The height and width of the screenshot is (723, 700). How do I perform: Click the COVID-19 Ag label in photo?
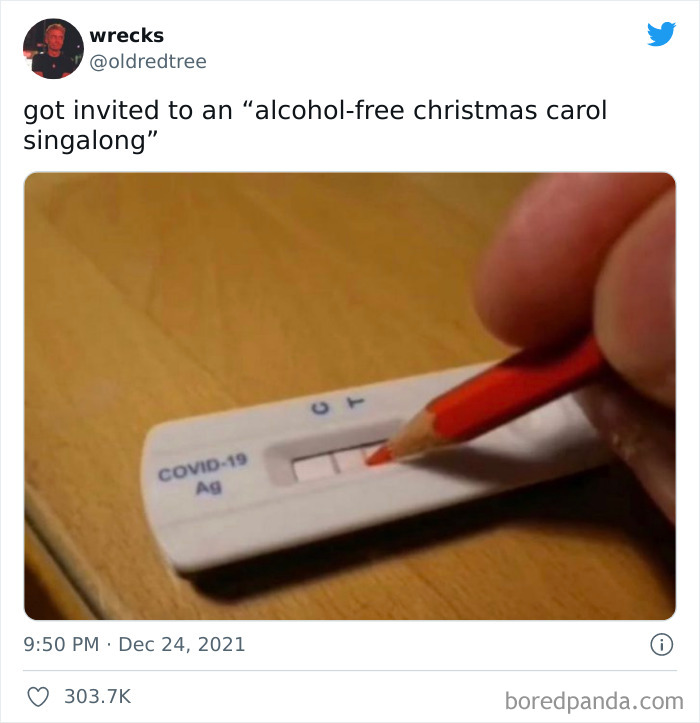203,473
